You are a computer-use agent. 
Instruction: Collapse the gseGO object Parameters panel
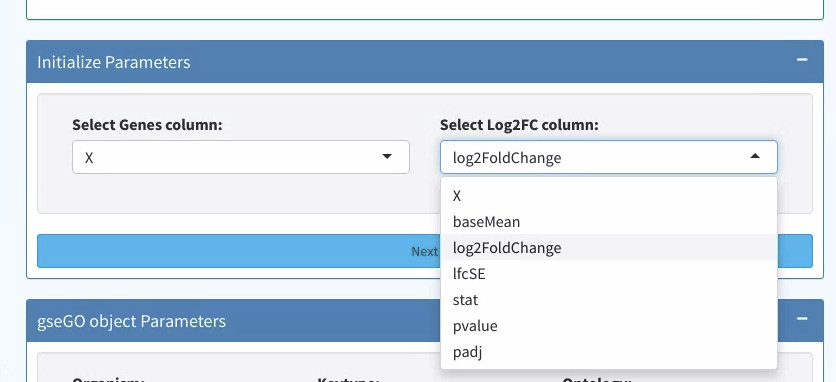(x=802, y=319)
